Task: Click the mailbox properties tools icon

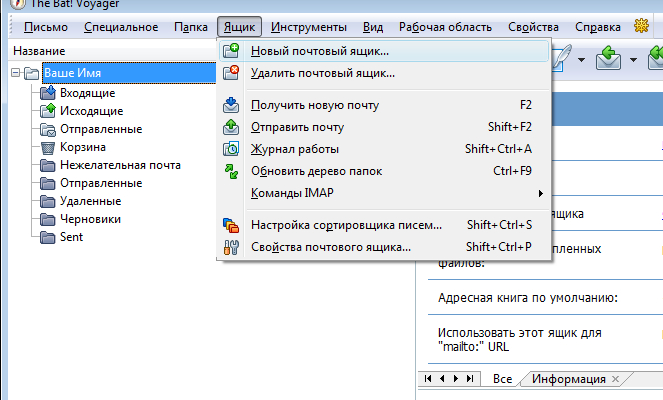Action: click(231, 247)
